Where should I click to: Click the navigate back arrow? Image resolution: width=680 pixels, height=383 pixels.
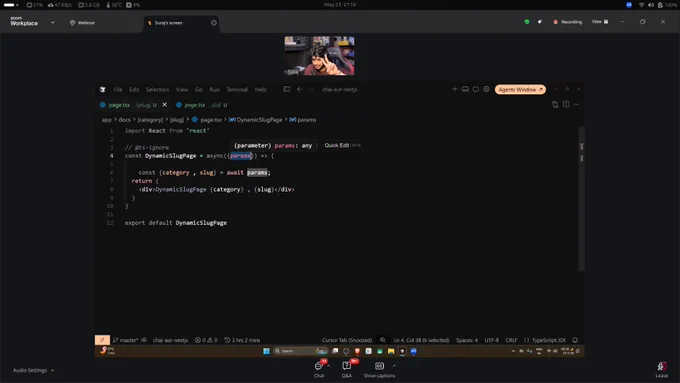coord(300,89)
